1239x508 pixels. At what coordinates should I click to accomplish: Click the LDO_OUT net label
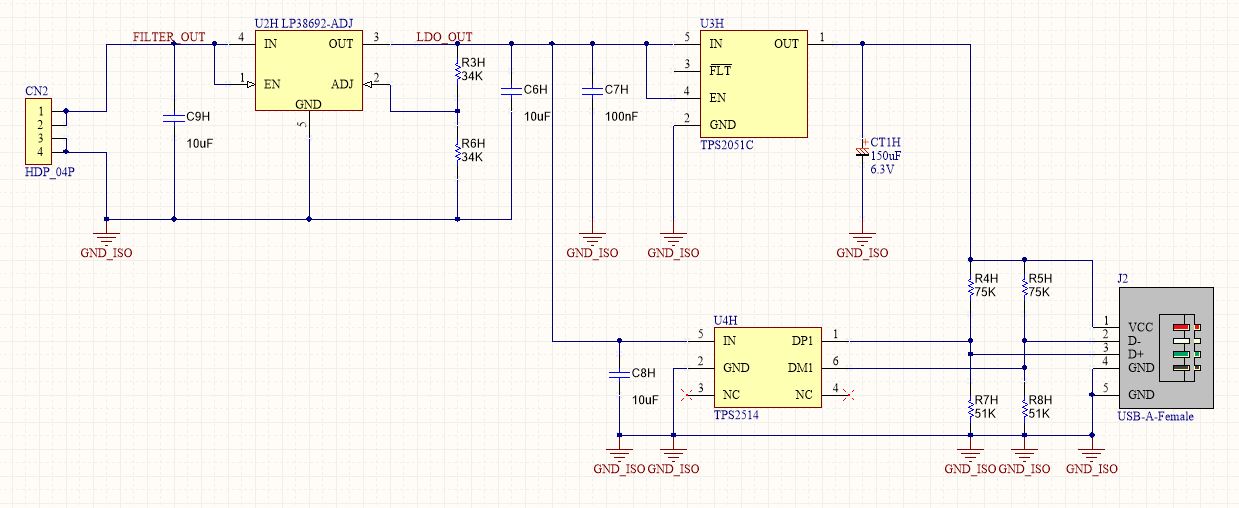tap(444, 37)
